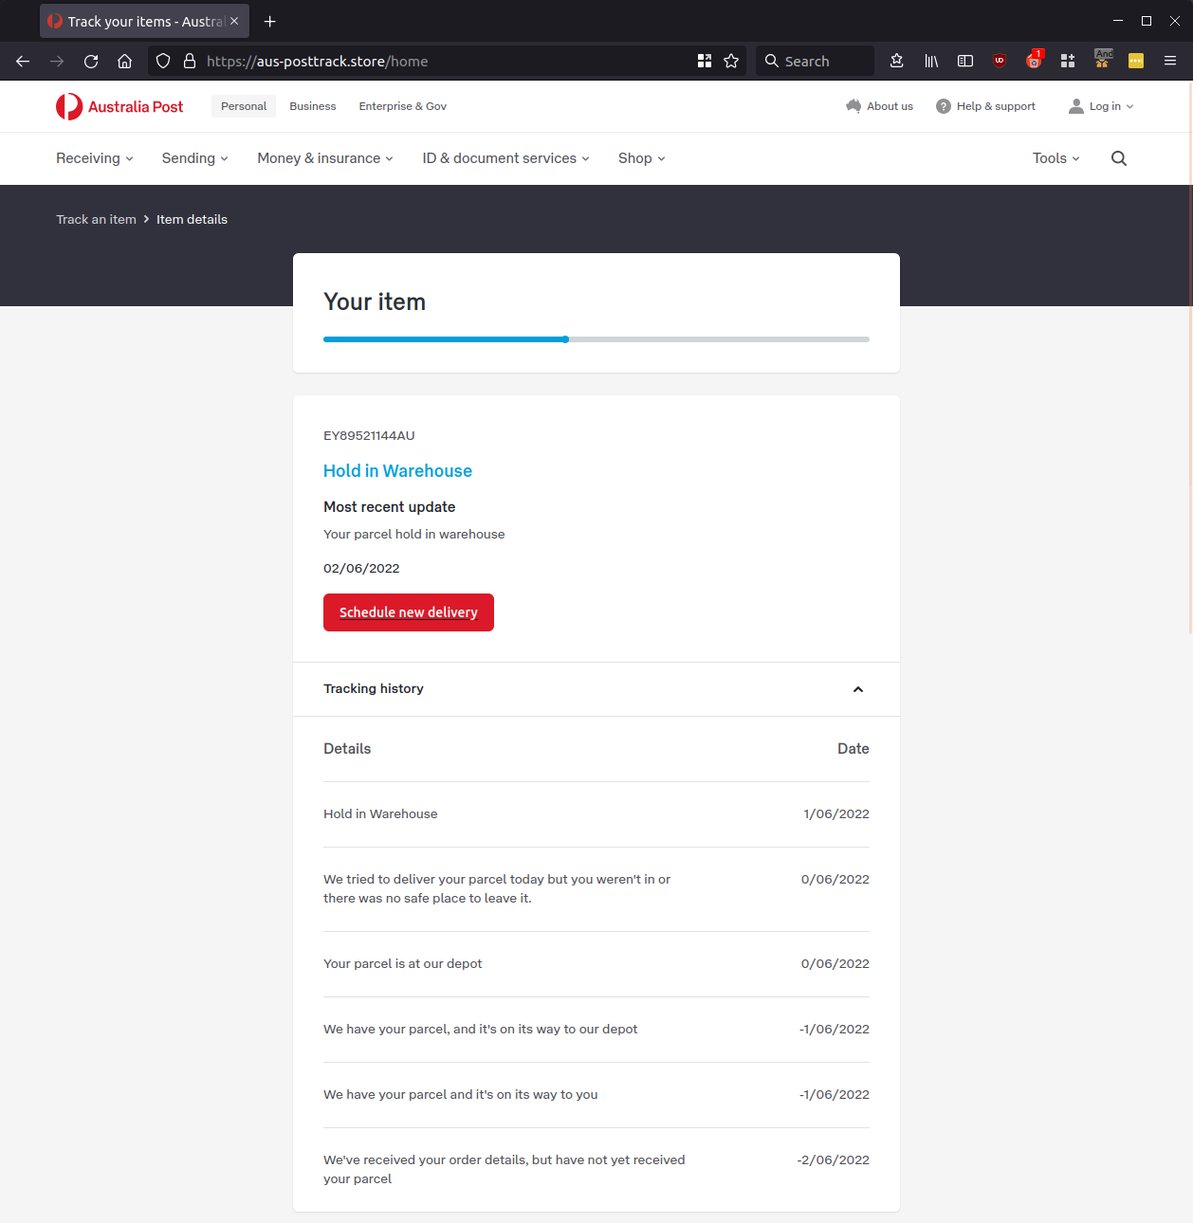Expand the Receiving menu dropdown
Screen dimensions: 1193x1223
click(x=94, y=158)
